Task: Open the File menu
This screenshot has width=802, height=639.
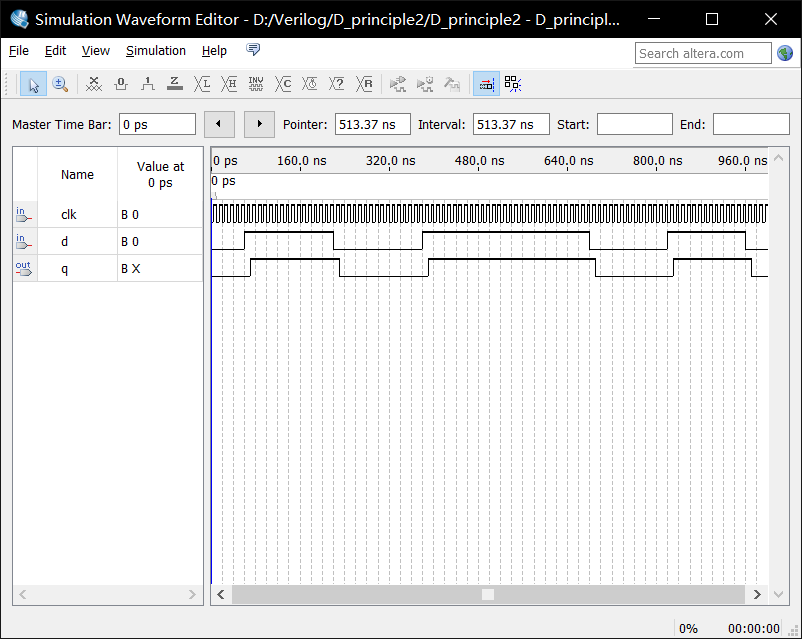Action: click(x=19, y=51)
